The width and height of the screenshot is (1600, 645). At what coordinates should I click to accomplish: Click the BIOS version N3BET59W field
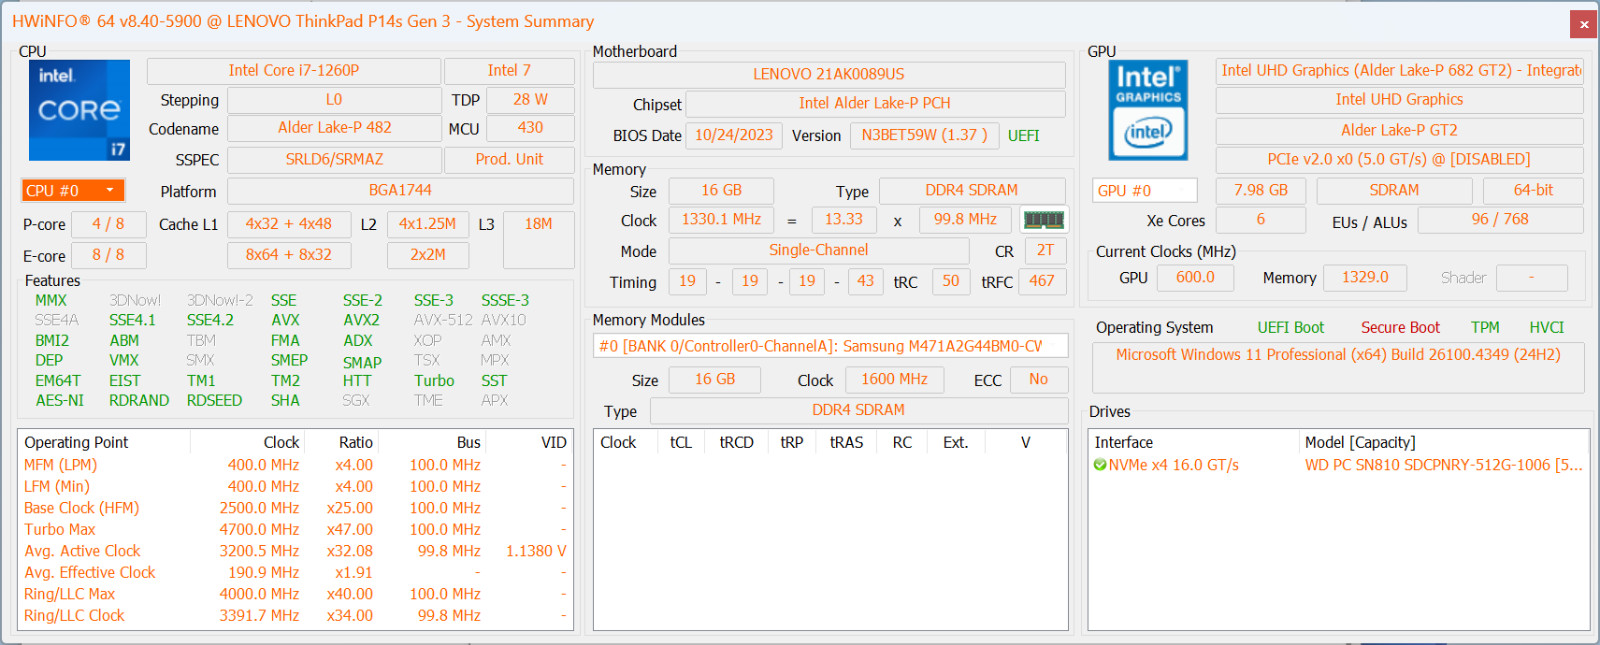925,135
